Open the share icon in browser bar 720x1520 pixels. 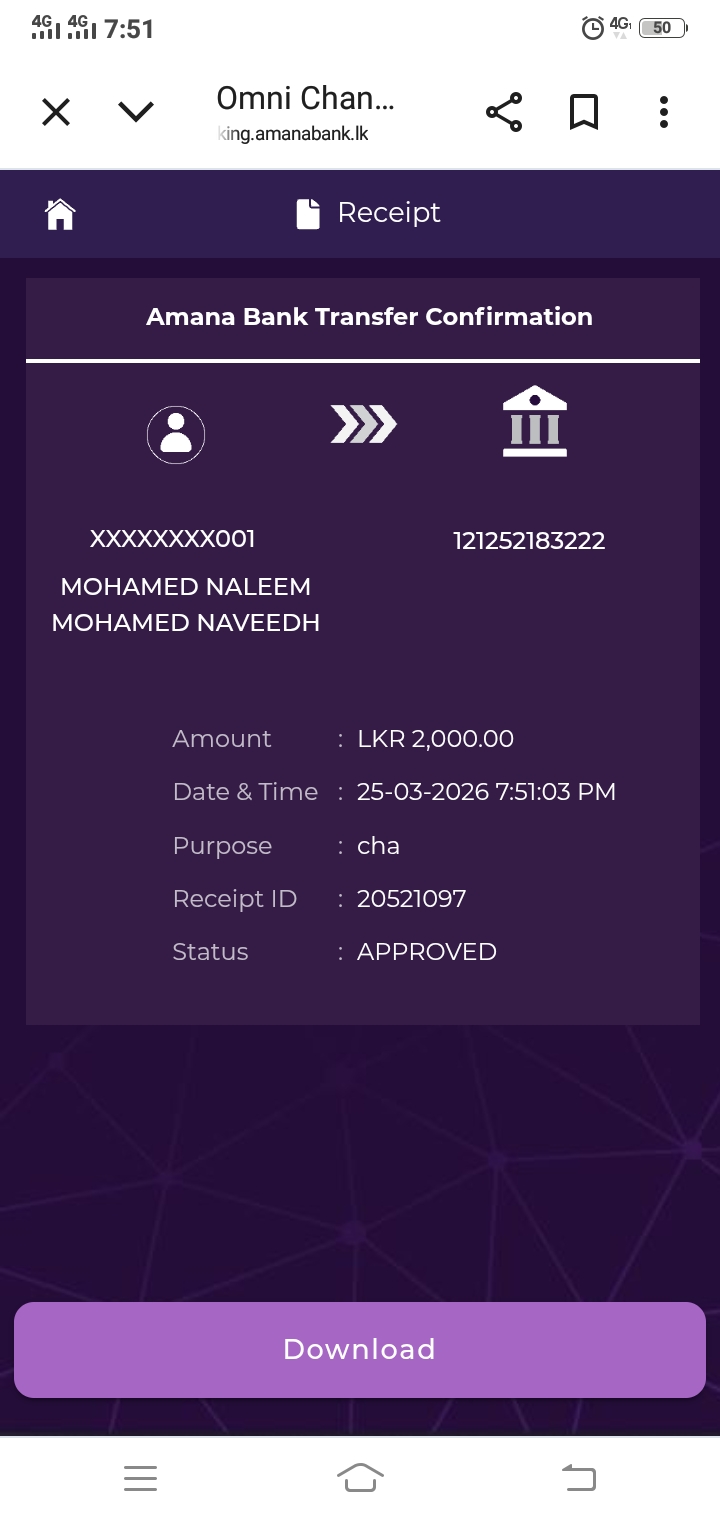(x=504, y=112)
